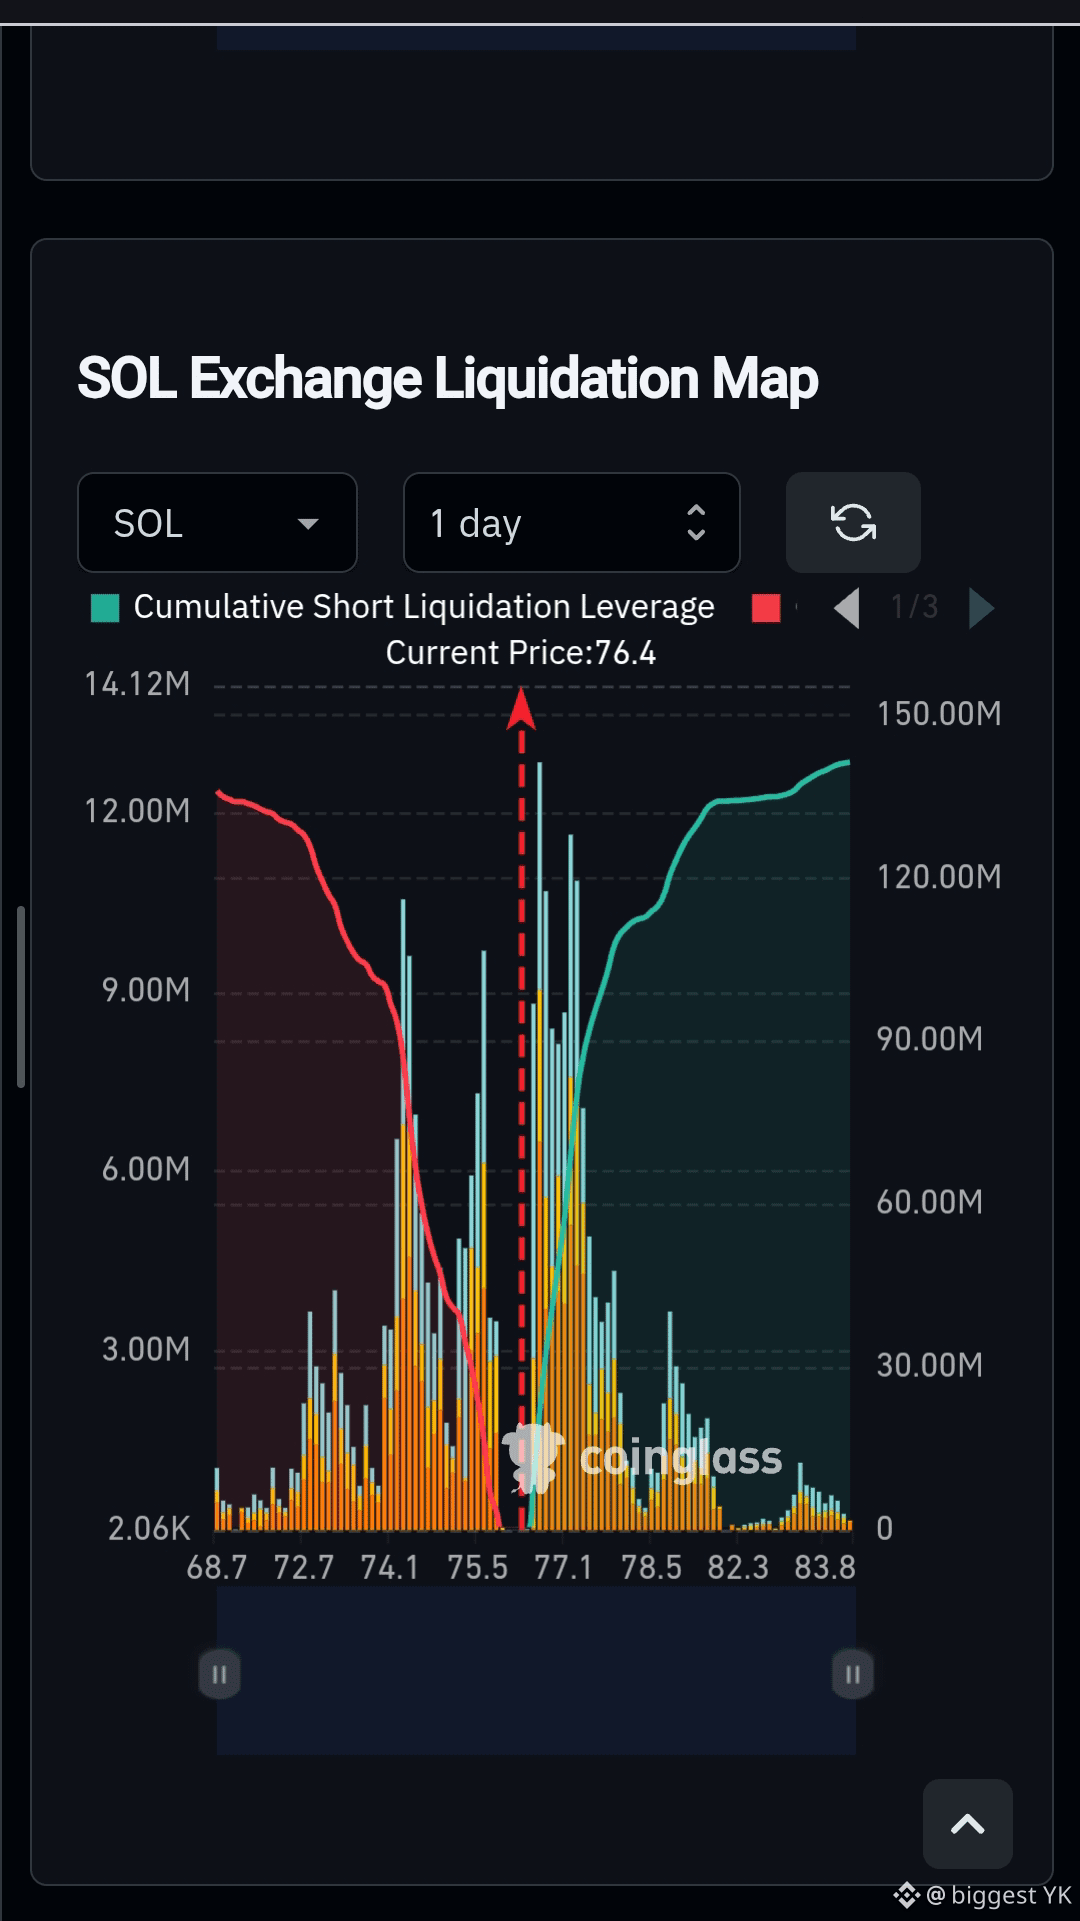Click the data zoom range bar below chart
This screenshot has height=1921, width=1080.
click(536, 1670)
